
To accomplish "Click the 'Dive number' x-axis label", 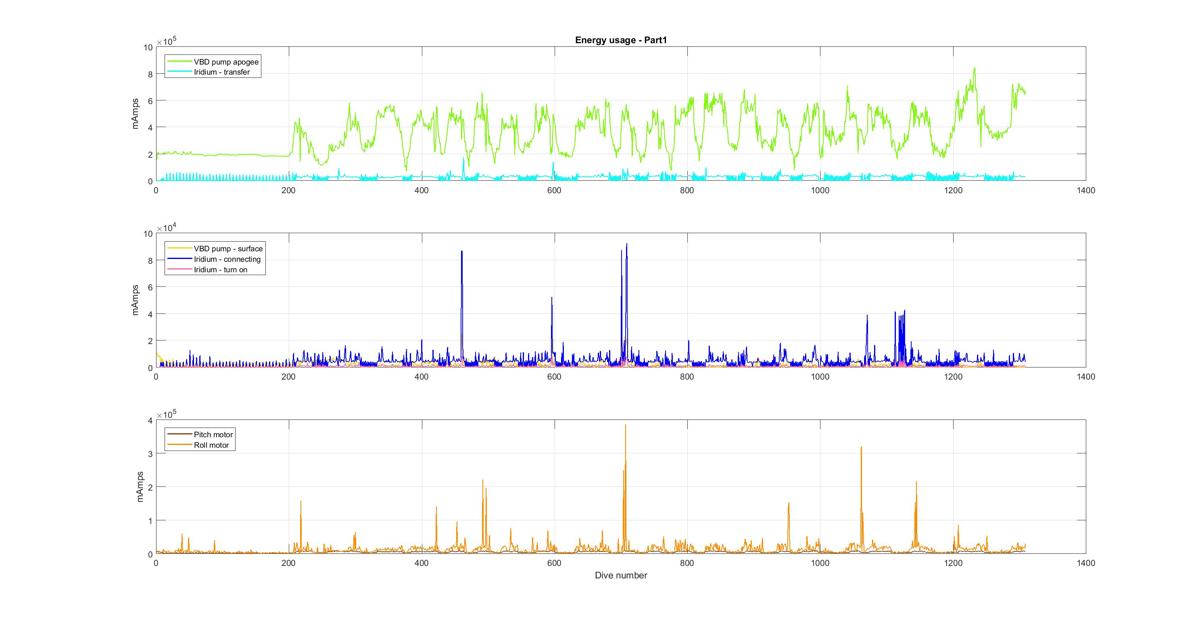I will (621, 575).
